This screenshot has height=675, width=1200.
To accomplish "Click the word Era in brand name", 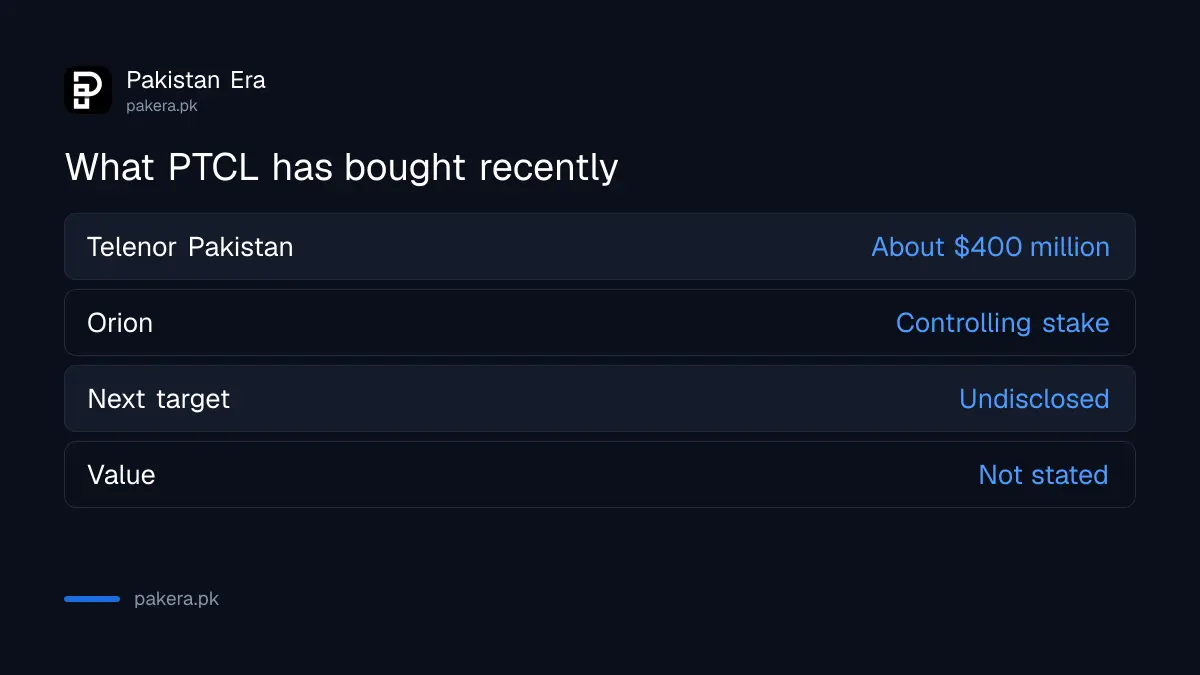I will tap(248, 80).
